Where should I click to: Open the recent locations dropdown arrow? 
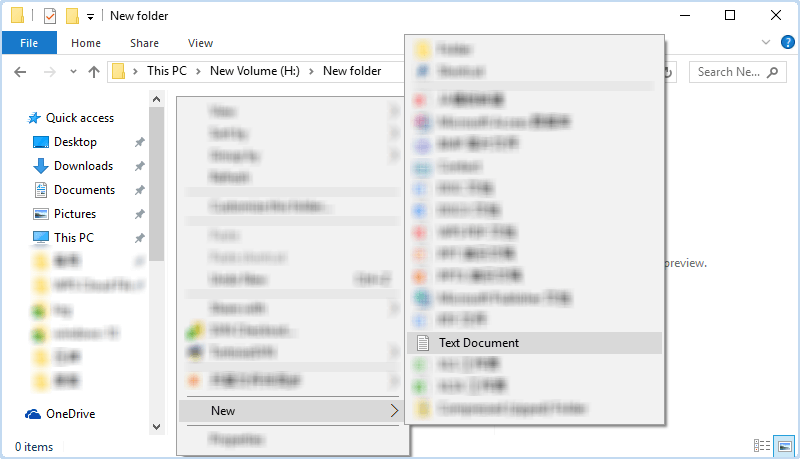click(x=73, y=72)
